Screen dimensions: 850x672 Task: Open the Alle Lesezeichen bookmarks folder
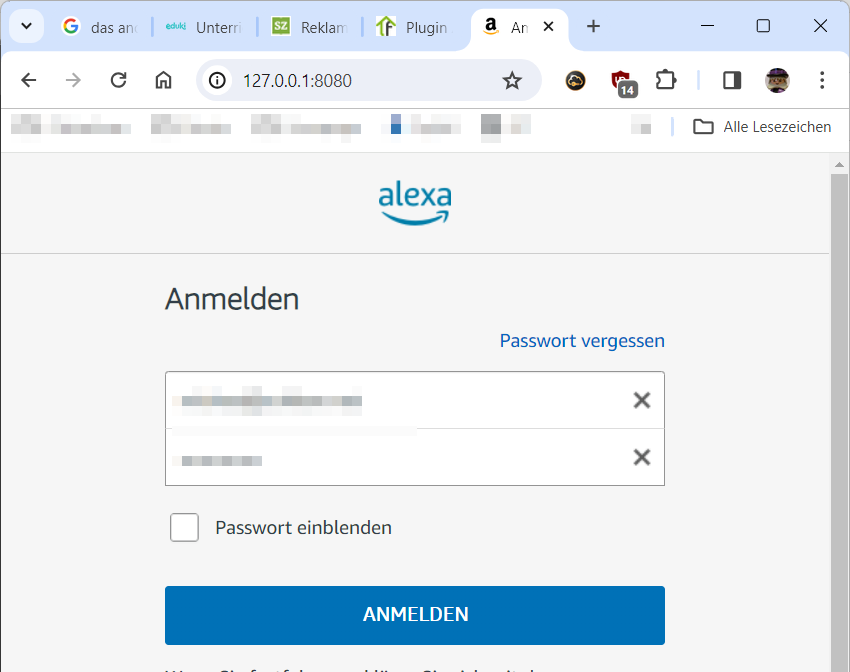tap(763, 127)
